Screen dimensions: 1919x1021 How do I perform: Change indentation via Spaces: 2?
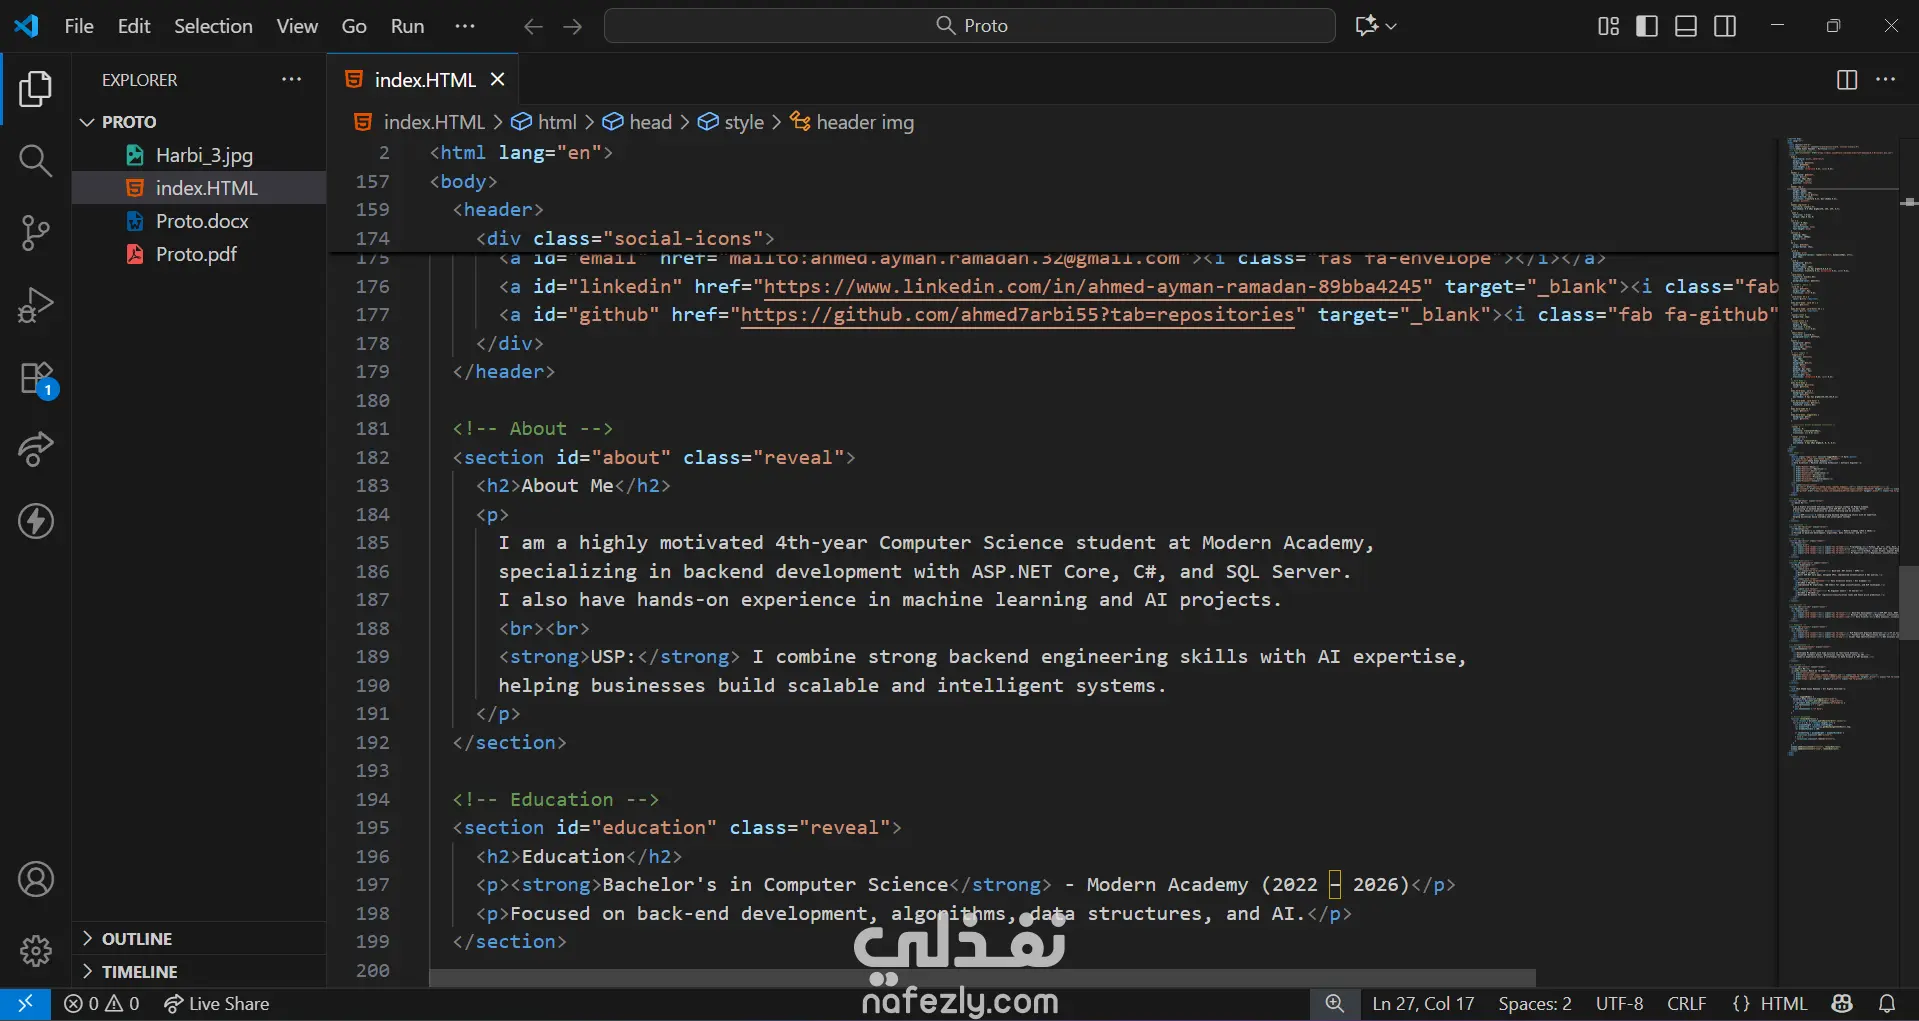tap(1535, 1004)
